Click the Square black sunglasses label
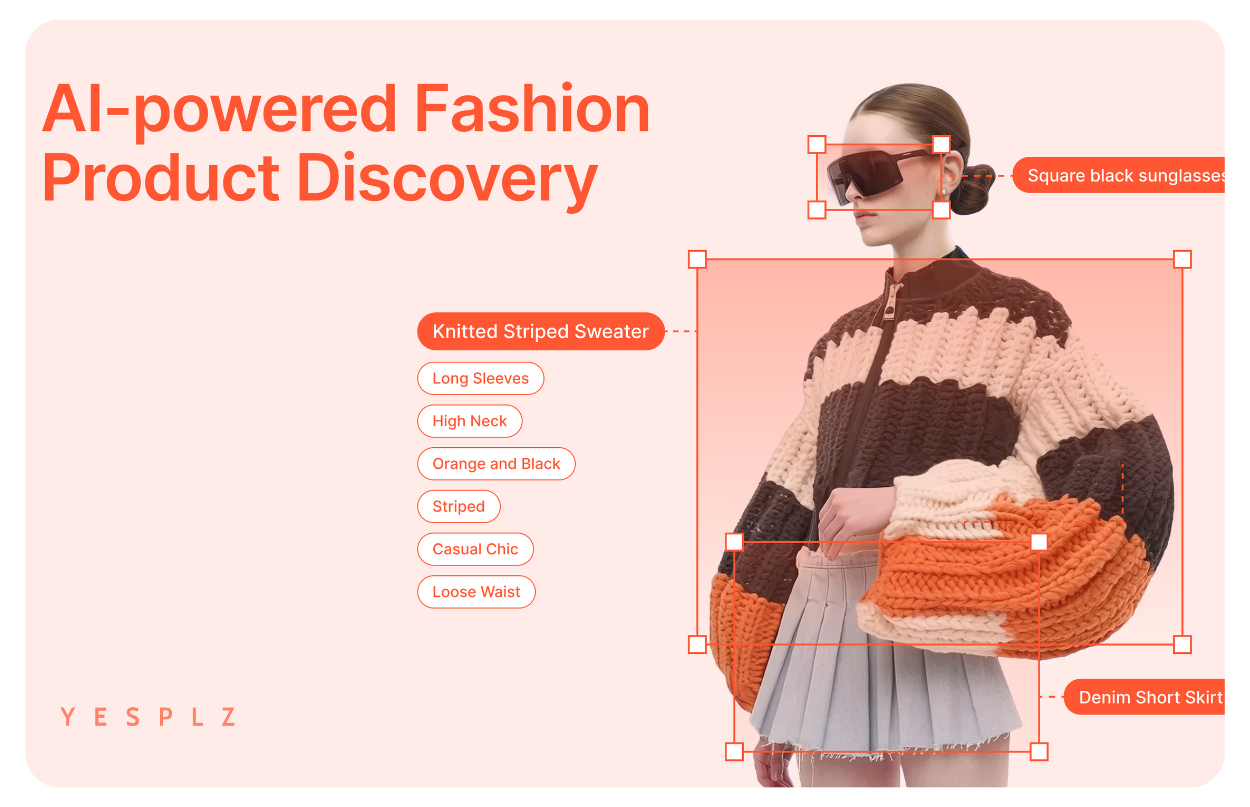 (x=1119, y=176)
